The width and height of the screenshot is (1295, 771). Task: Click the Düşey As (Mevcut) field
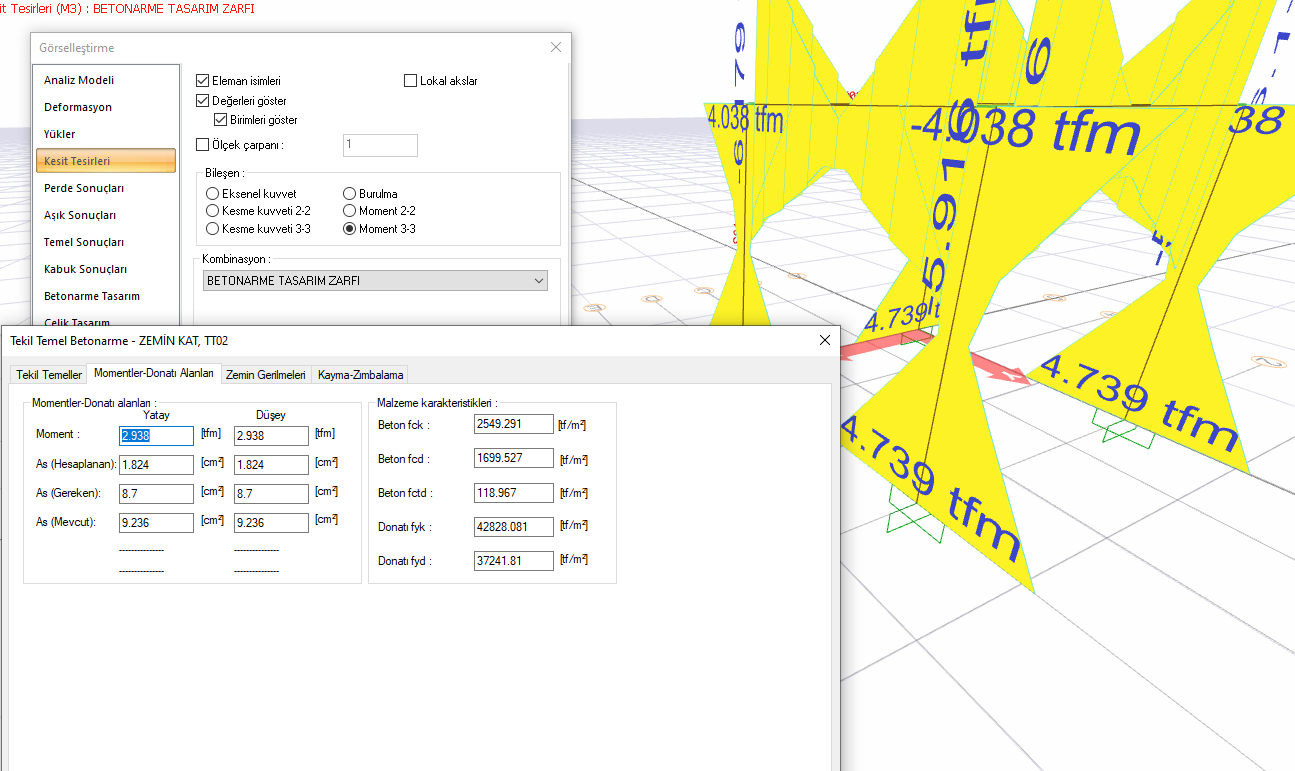coord(271,523)
